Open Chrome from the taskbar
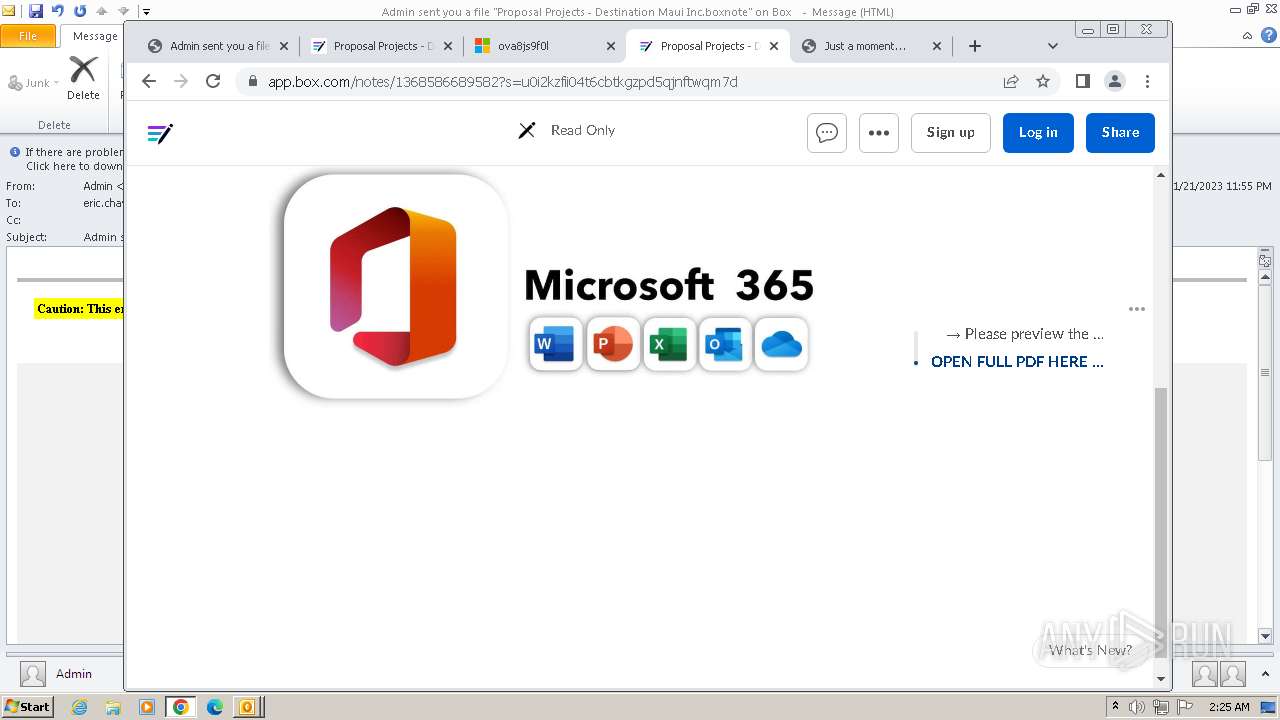 point(181,707)
